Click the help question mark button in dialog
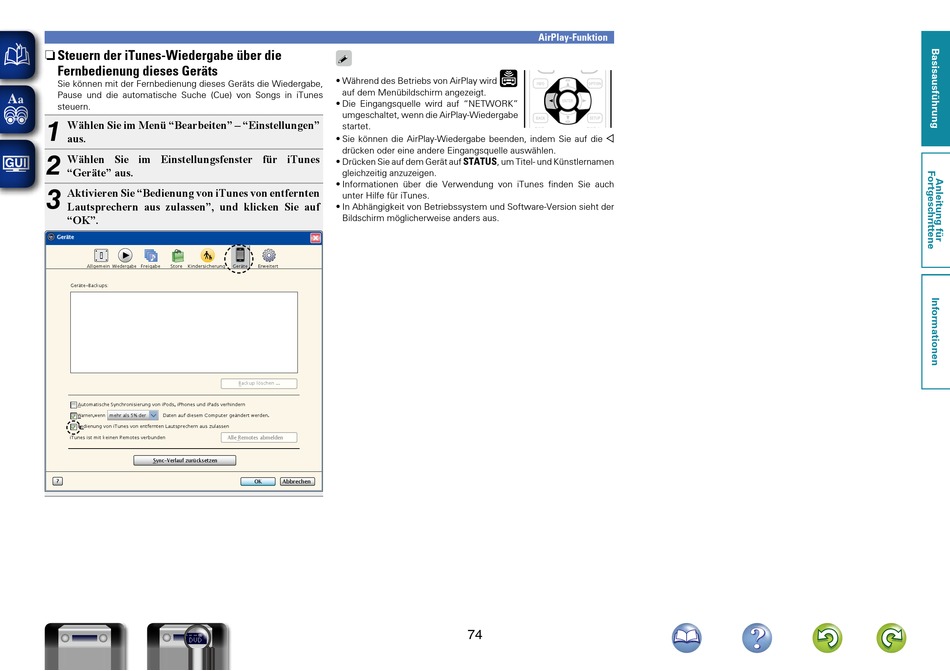The height and width of the screenshot is (671, 950). coord(58,481)
